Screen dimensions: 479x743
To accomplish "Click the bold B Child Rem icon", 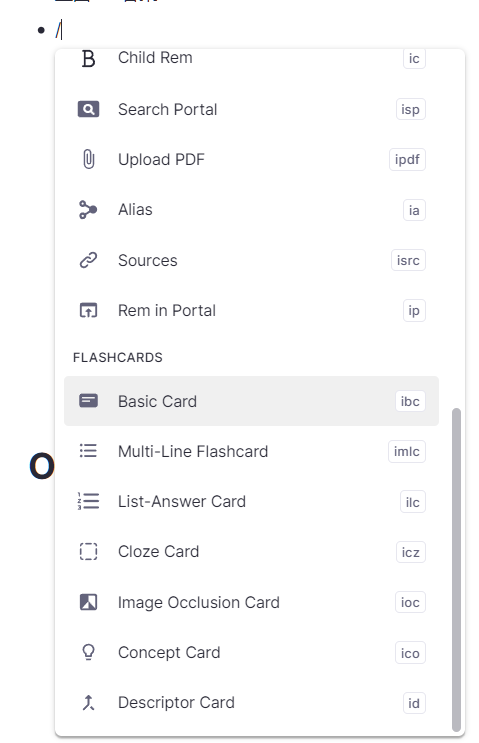I will [x=89, y=59].
